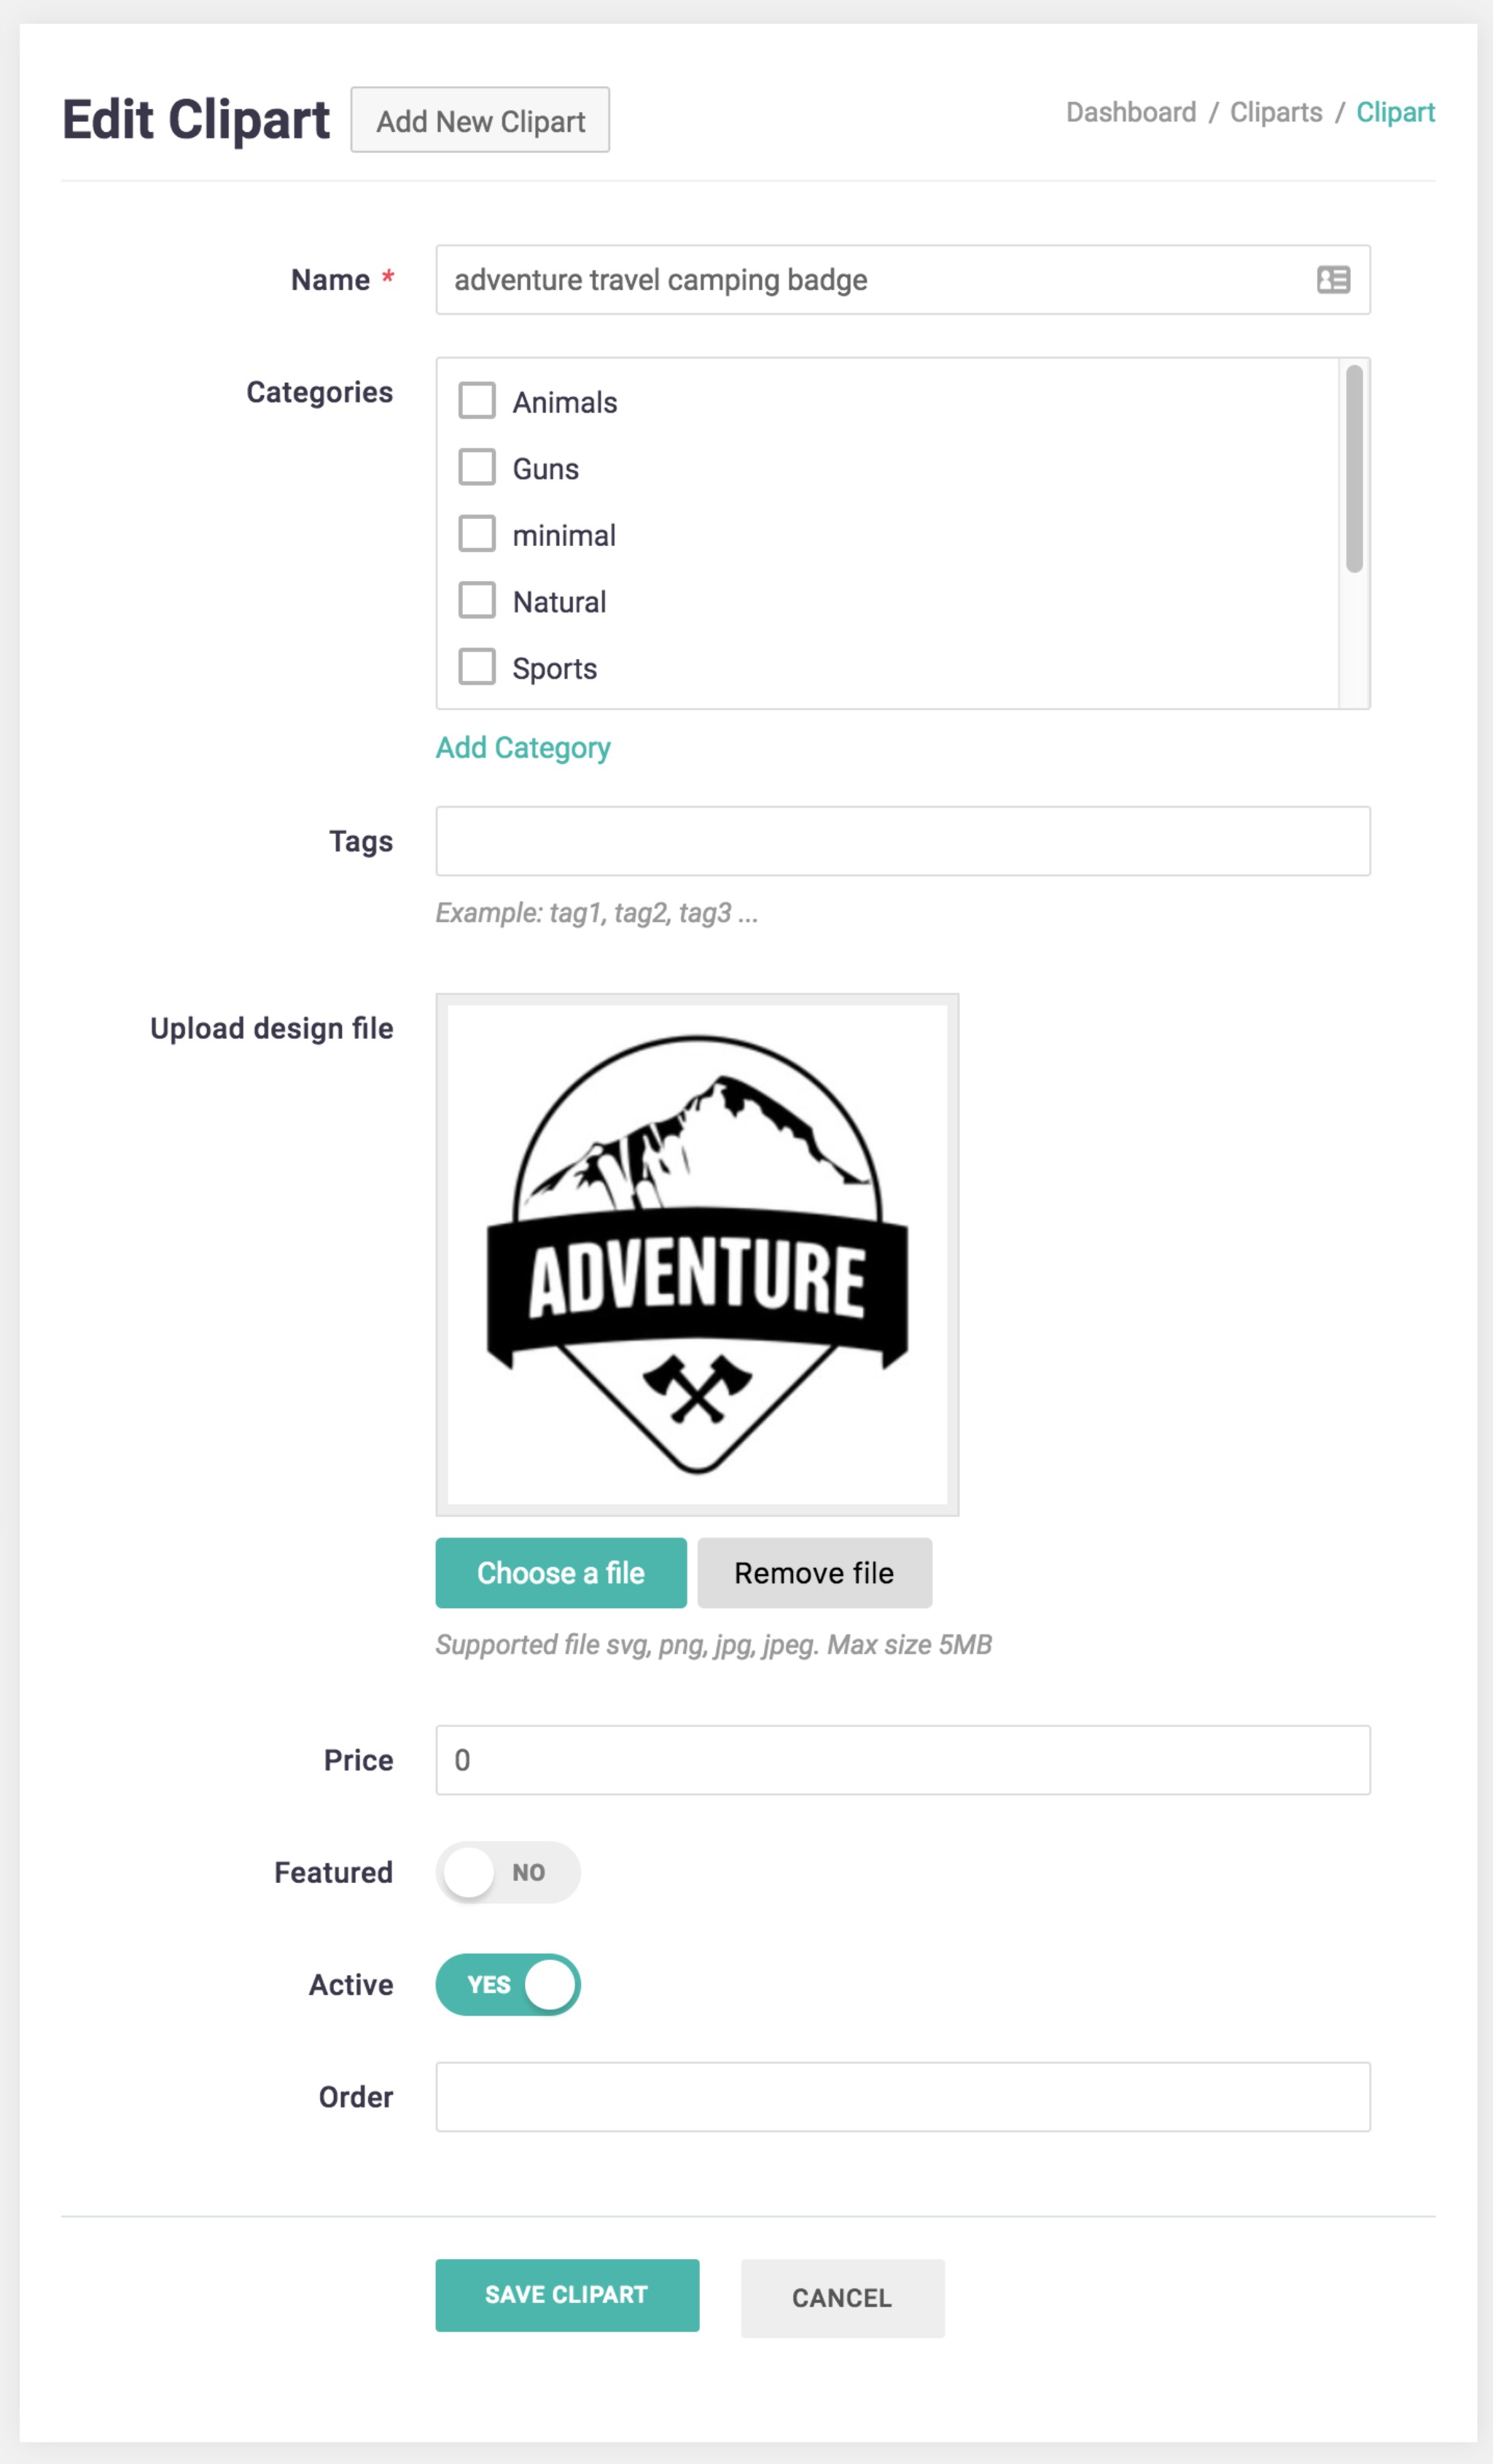Click the Adventure badge image thumbnail

697,1254
